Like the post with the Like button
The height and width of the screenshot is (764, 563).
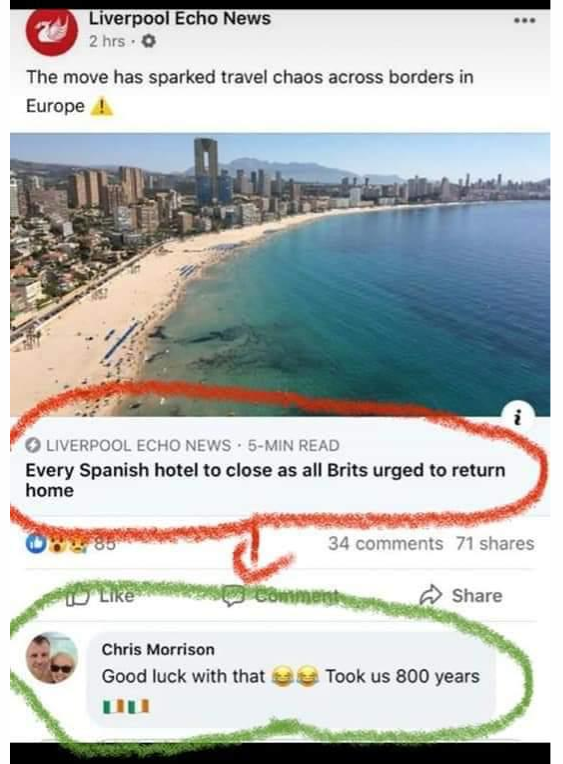click(x=100, y=595)
